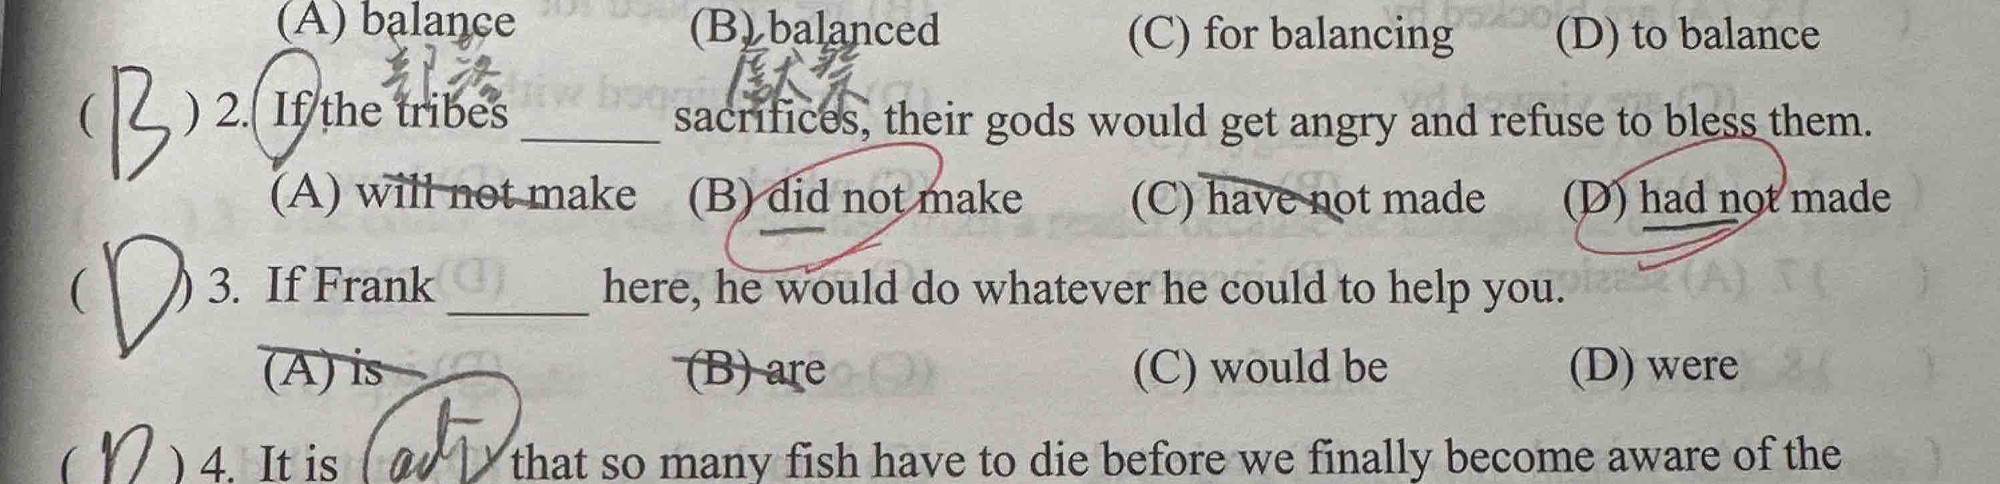The image size is (2000, 484).
Task: Select option (B) balanced at the top
Action: pos(815,30)
